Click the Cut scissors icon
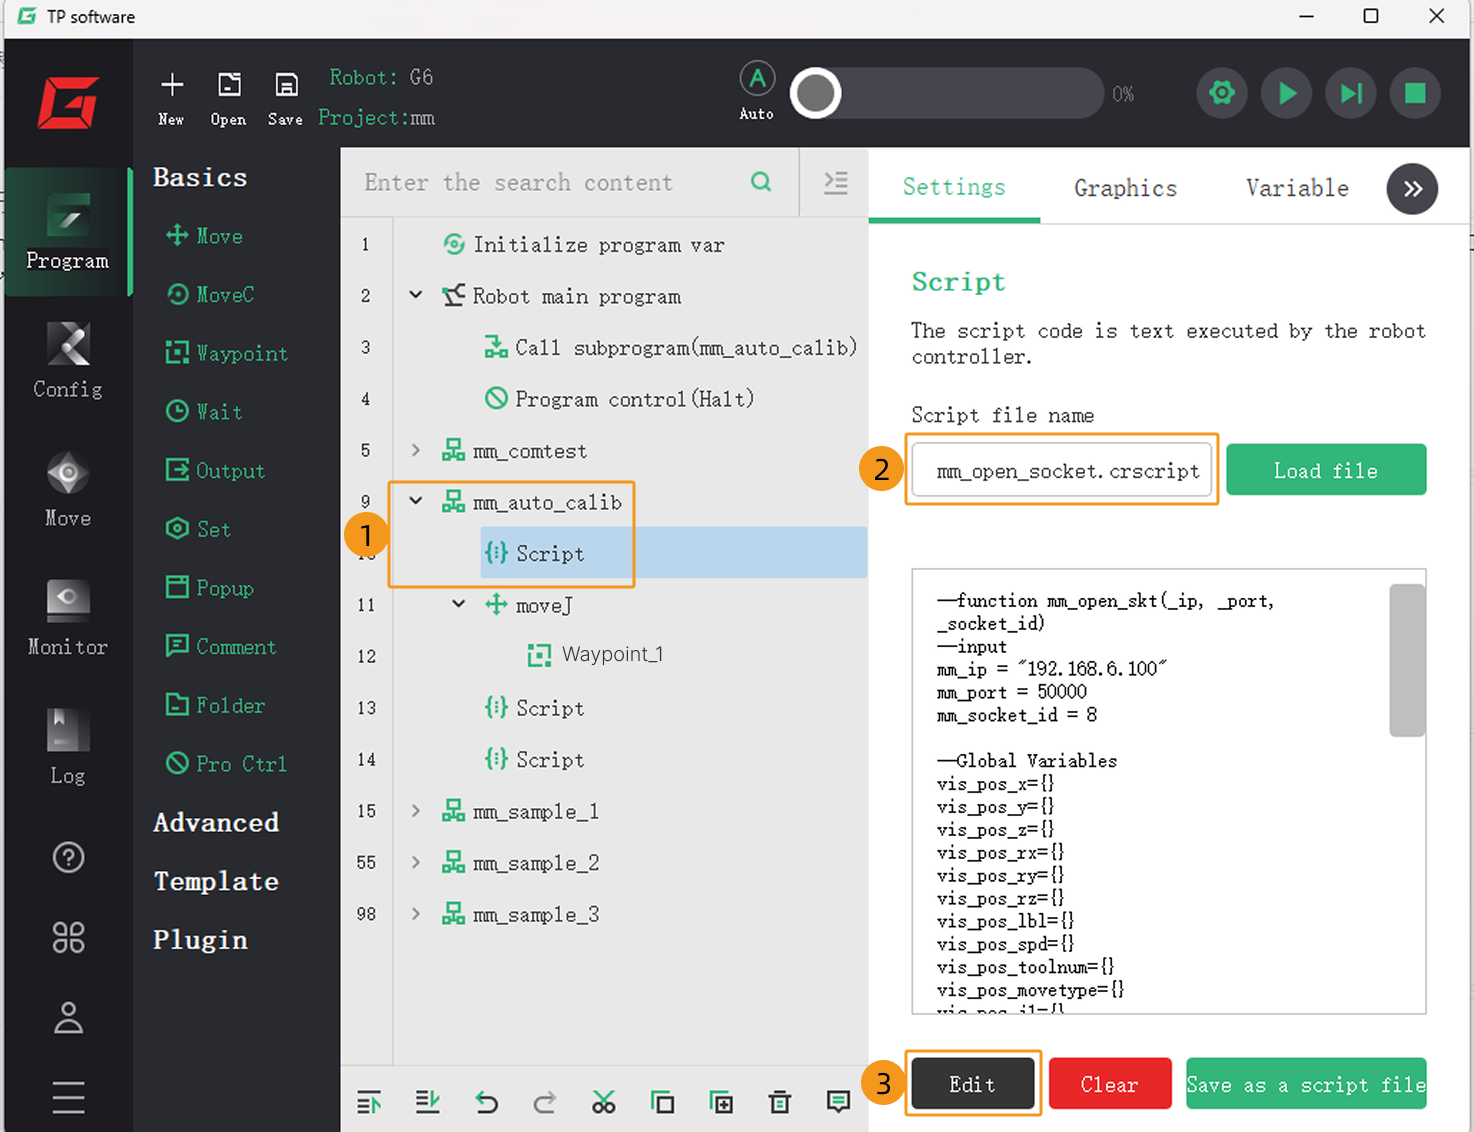 [604, 1102]
